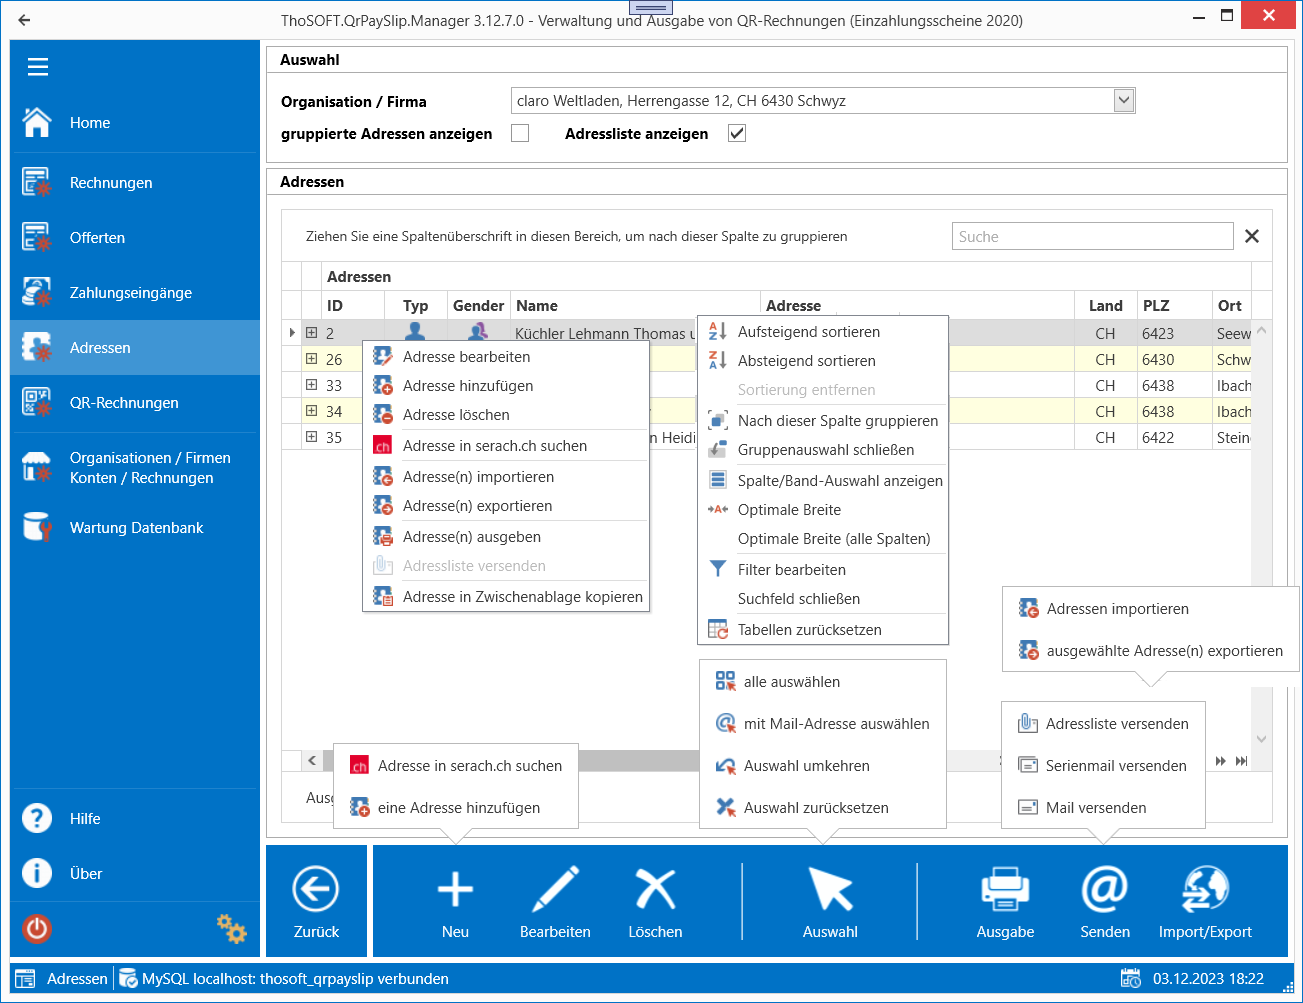This screenshot has height=1003, width=1303.
Task: Choose Aufsteigend sortieren
Action: click(822, 332)
